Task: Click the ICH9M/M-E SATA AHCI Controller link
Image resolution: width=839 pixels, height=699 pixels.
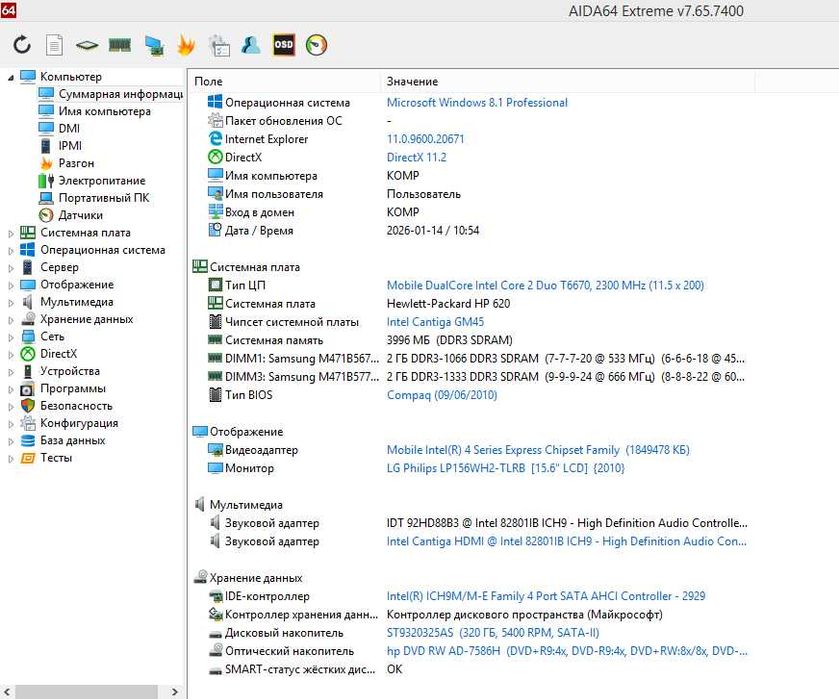Action: pyautogui.click(x=546, y=596)
